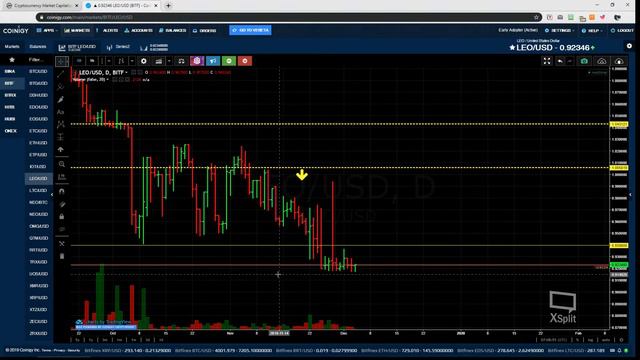The image size is (640, 360).
Task: Select the BINA exchange in sidebar
Action: coord(10,71)
